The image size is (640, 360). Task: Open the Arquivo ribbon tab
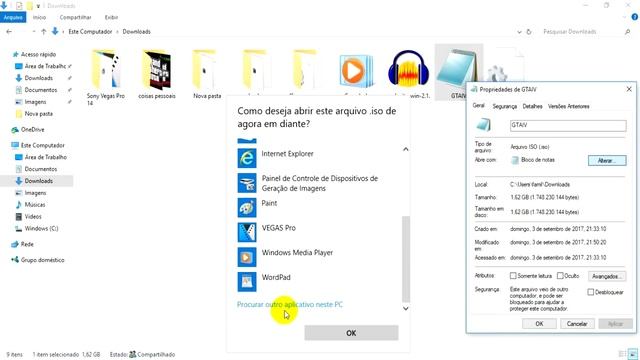(x=13, y=17)
